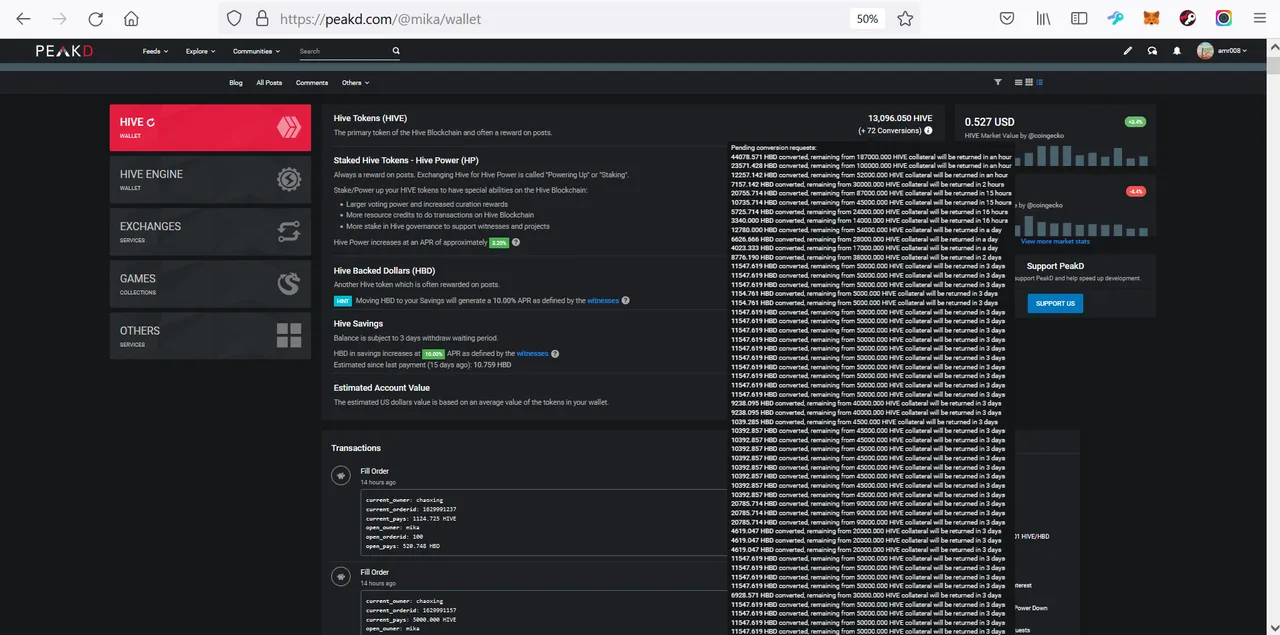
Task: Click the green 3.20% APR badge
Action: tap(499, 242)
